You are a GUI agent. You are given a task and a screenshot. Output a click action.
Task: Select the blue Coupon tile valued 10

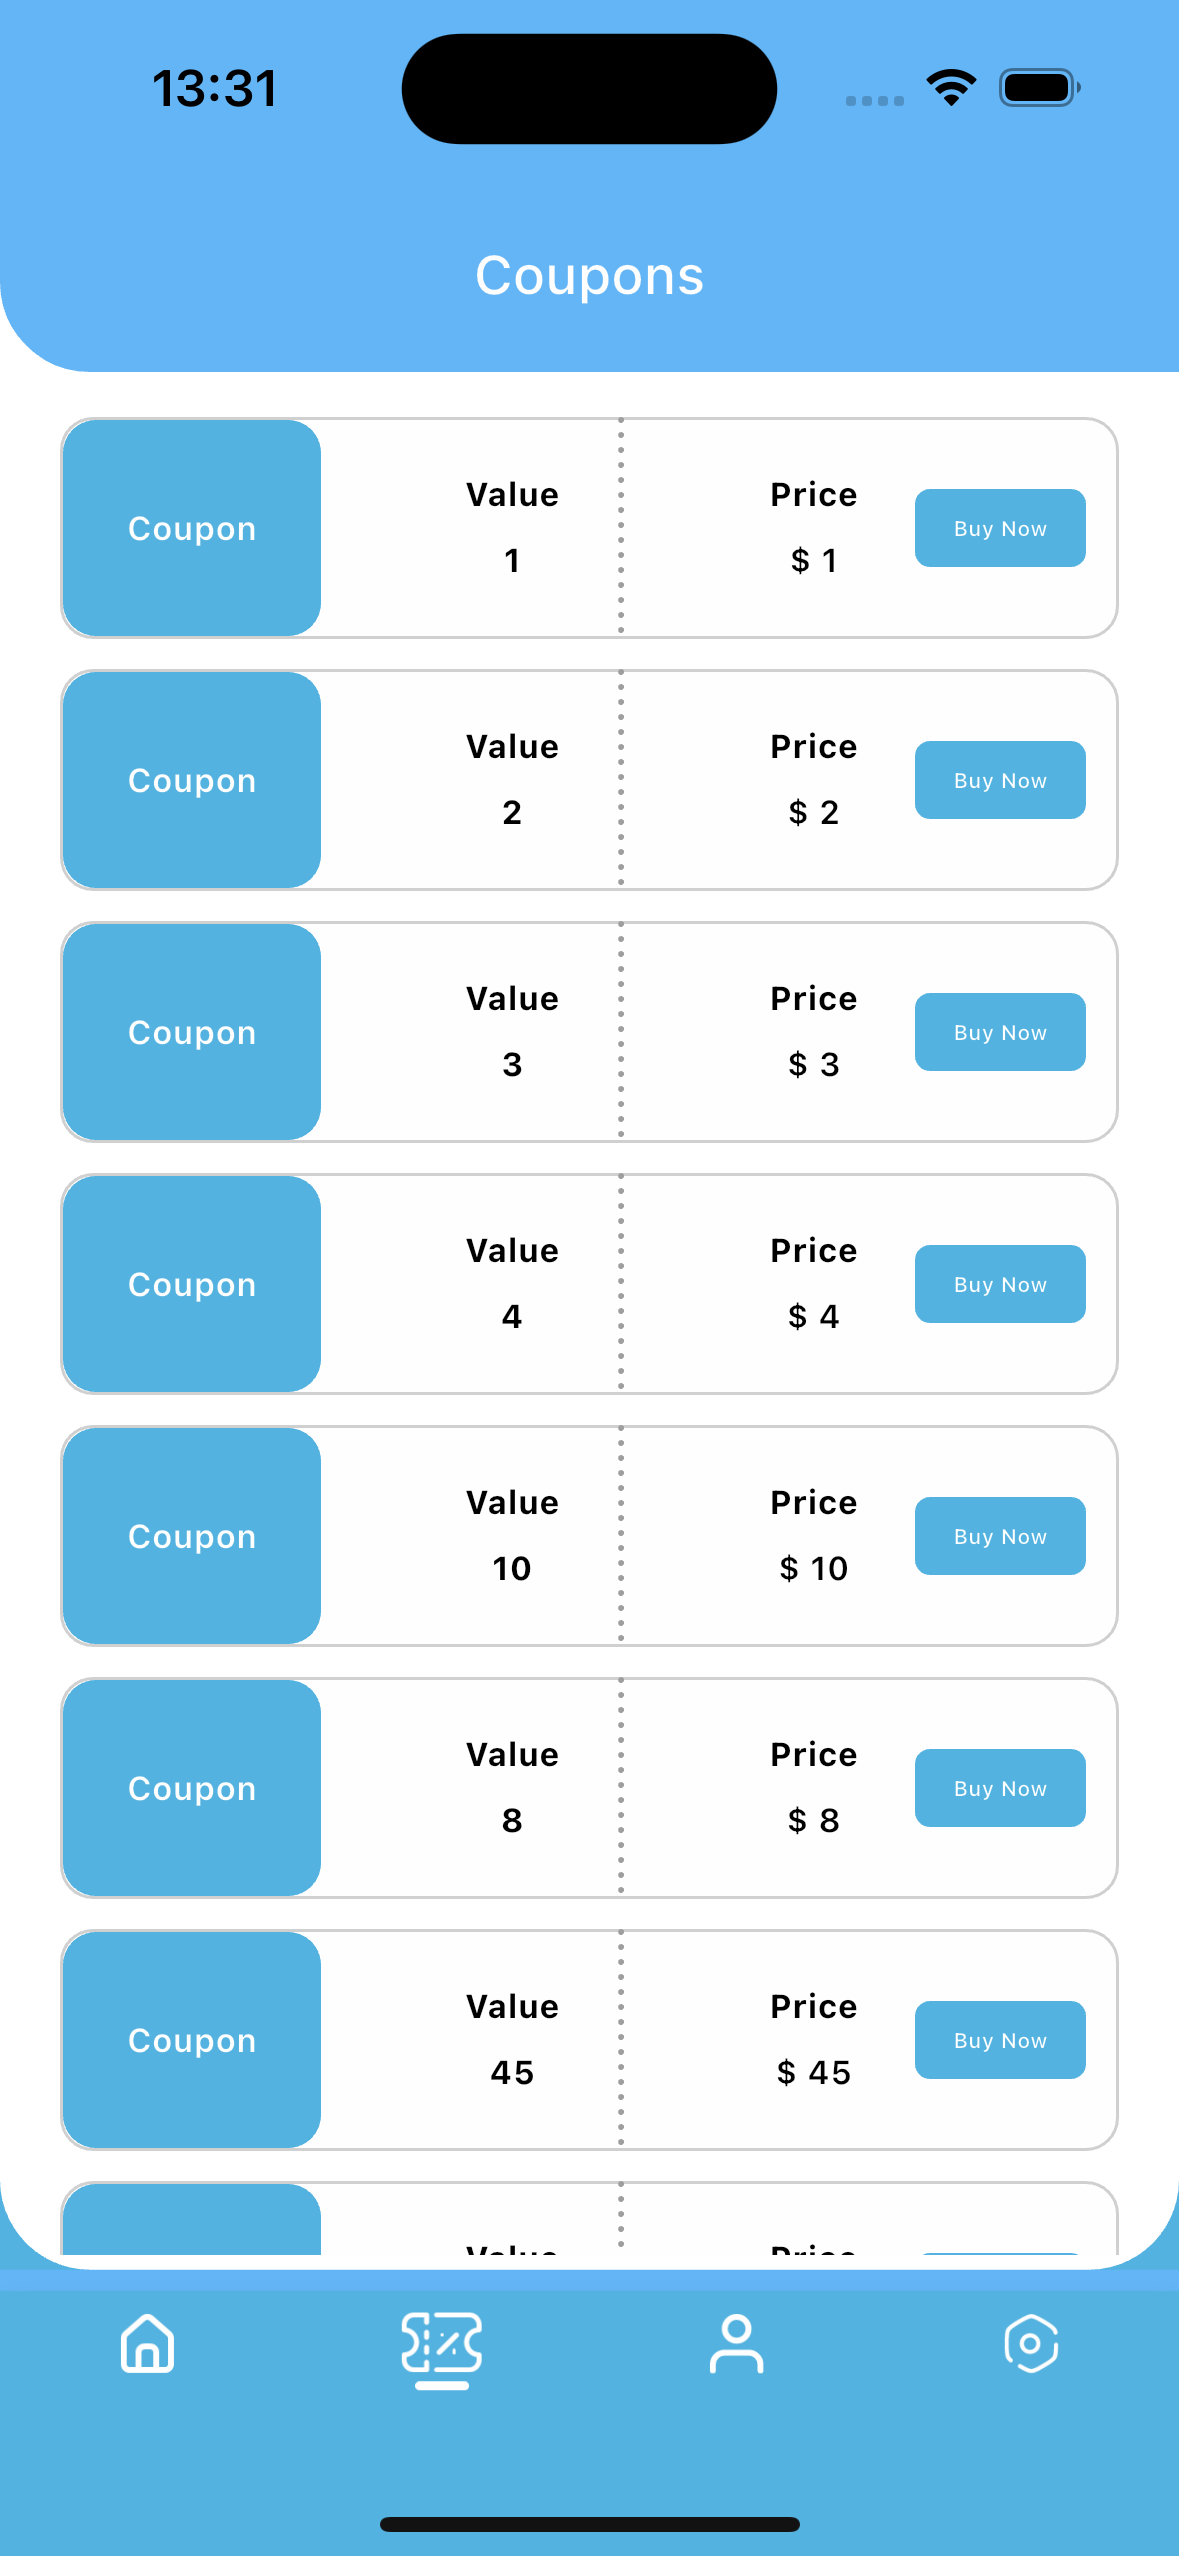(192, 1536)
